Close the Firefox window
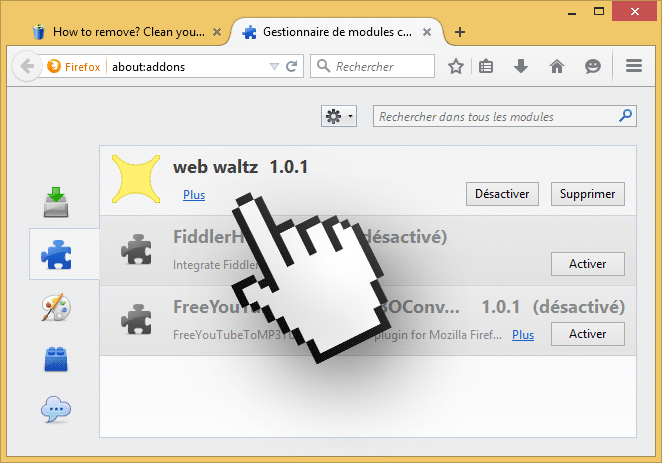 (x=635, y=11)
